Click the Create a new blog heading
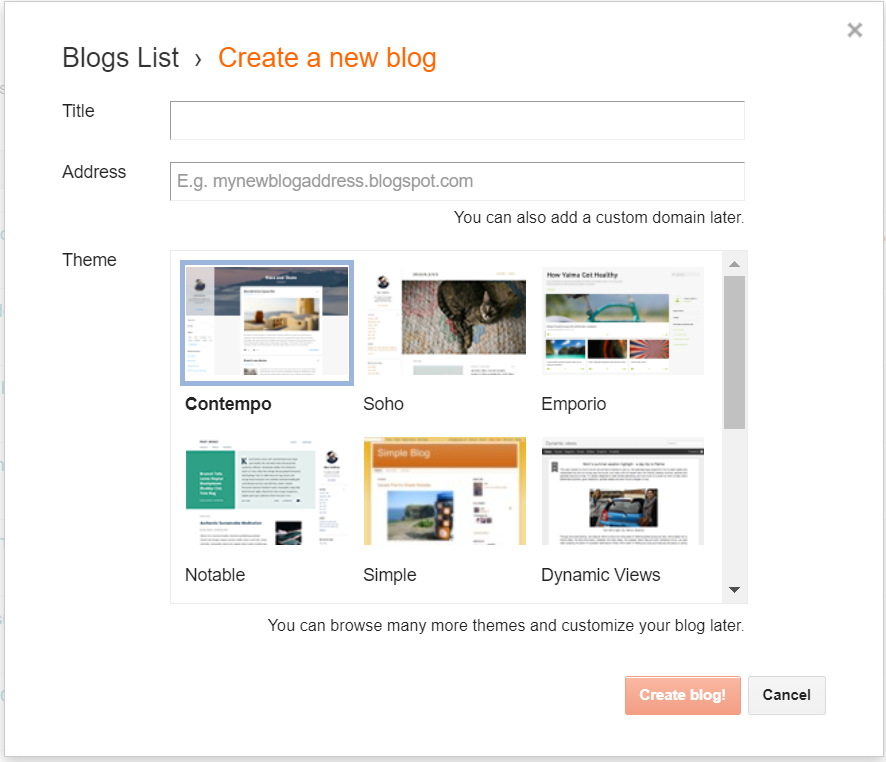 click(x=327, y=58)
